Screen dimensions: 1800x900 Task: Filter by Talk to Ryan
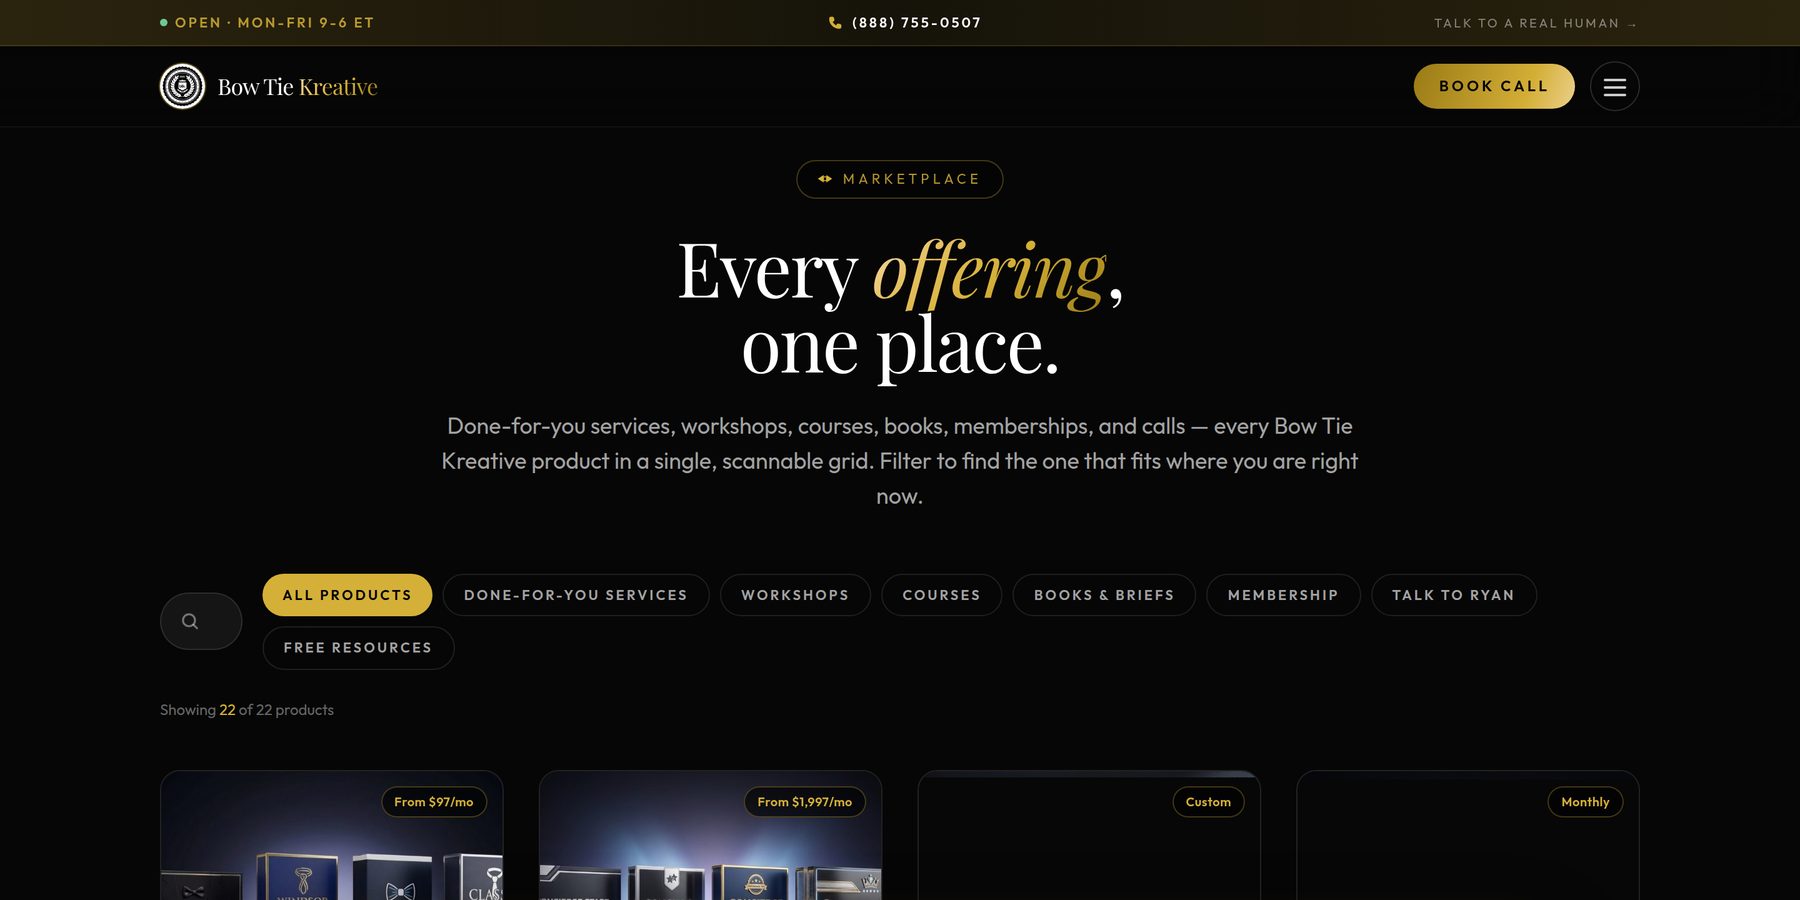click(1453, 595)
